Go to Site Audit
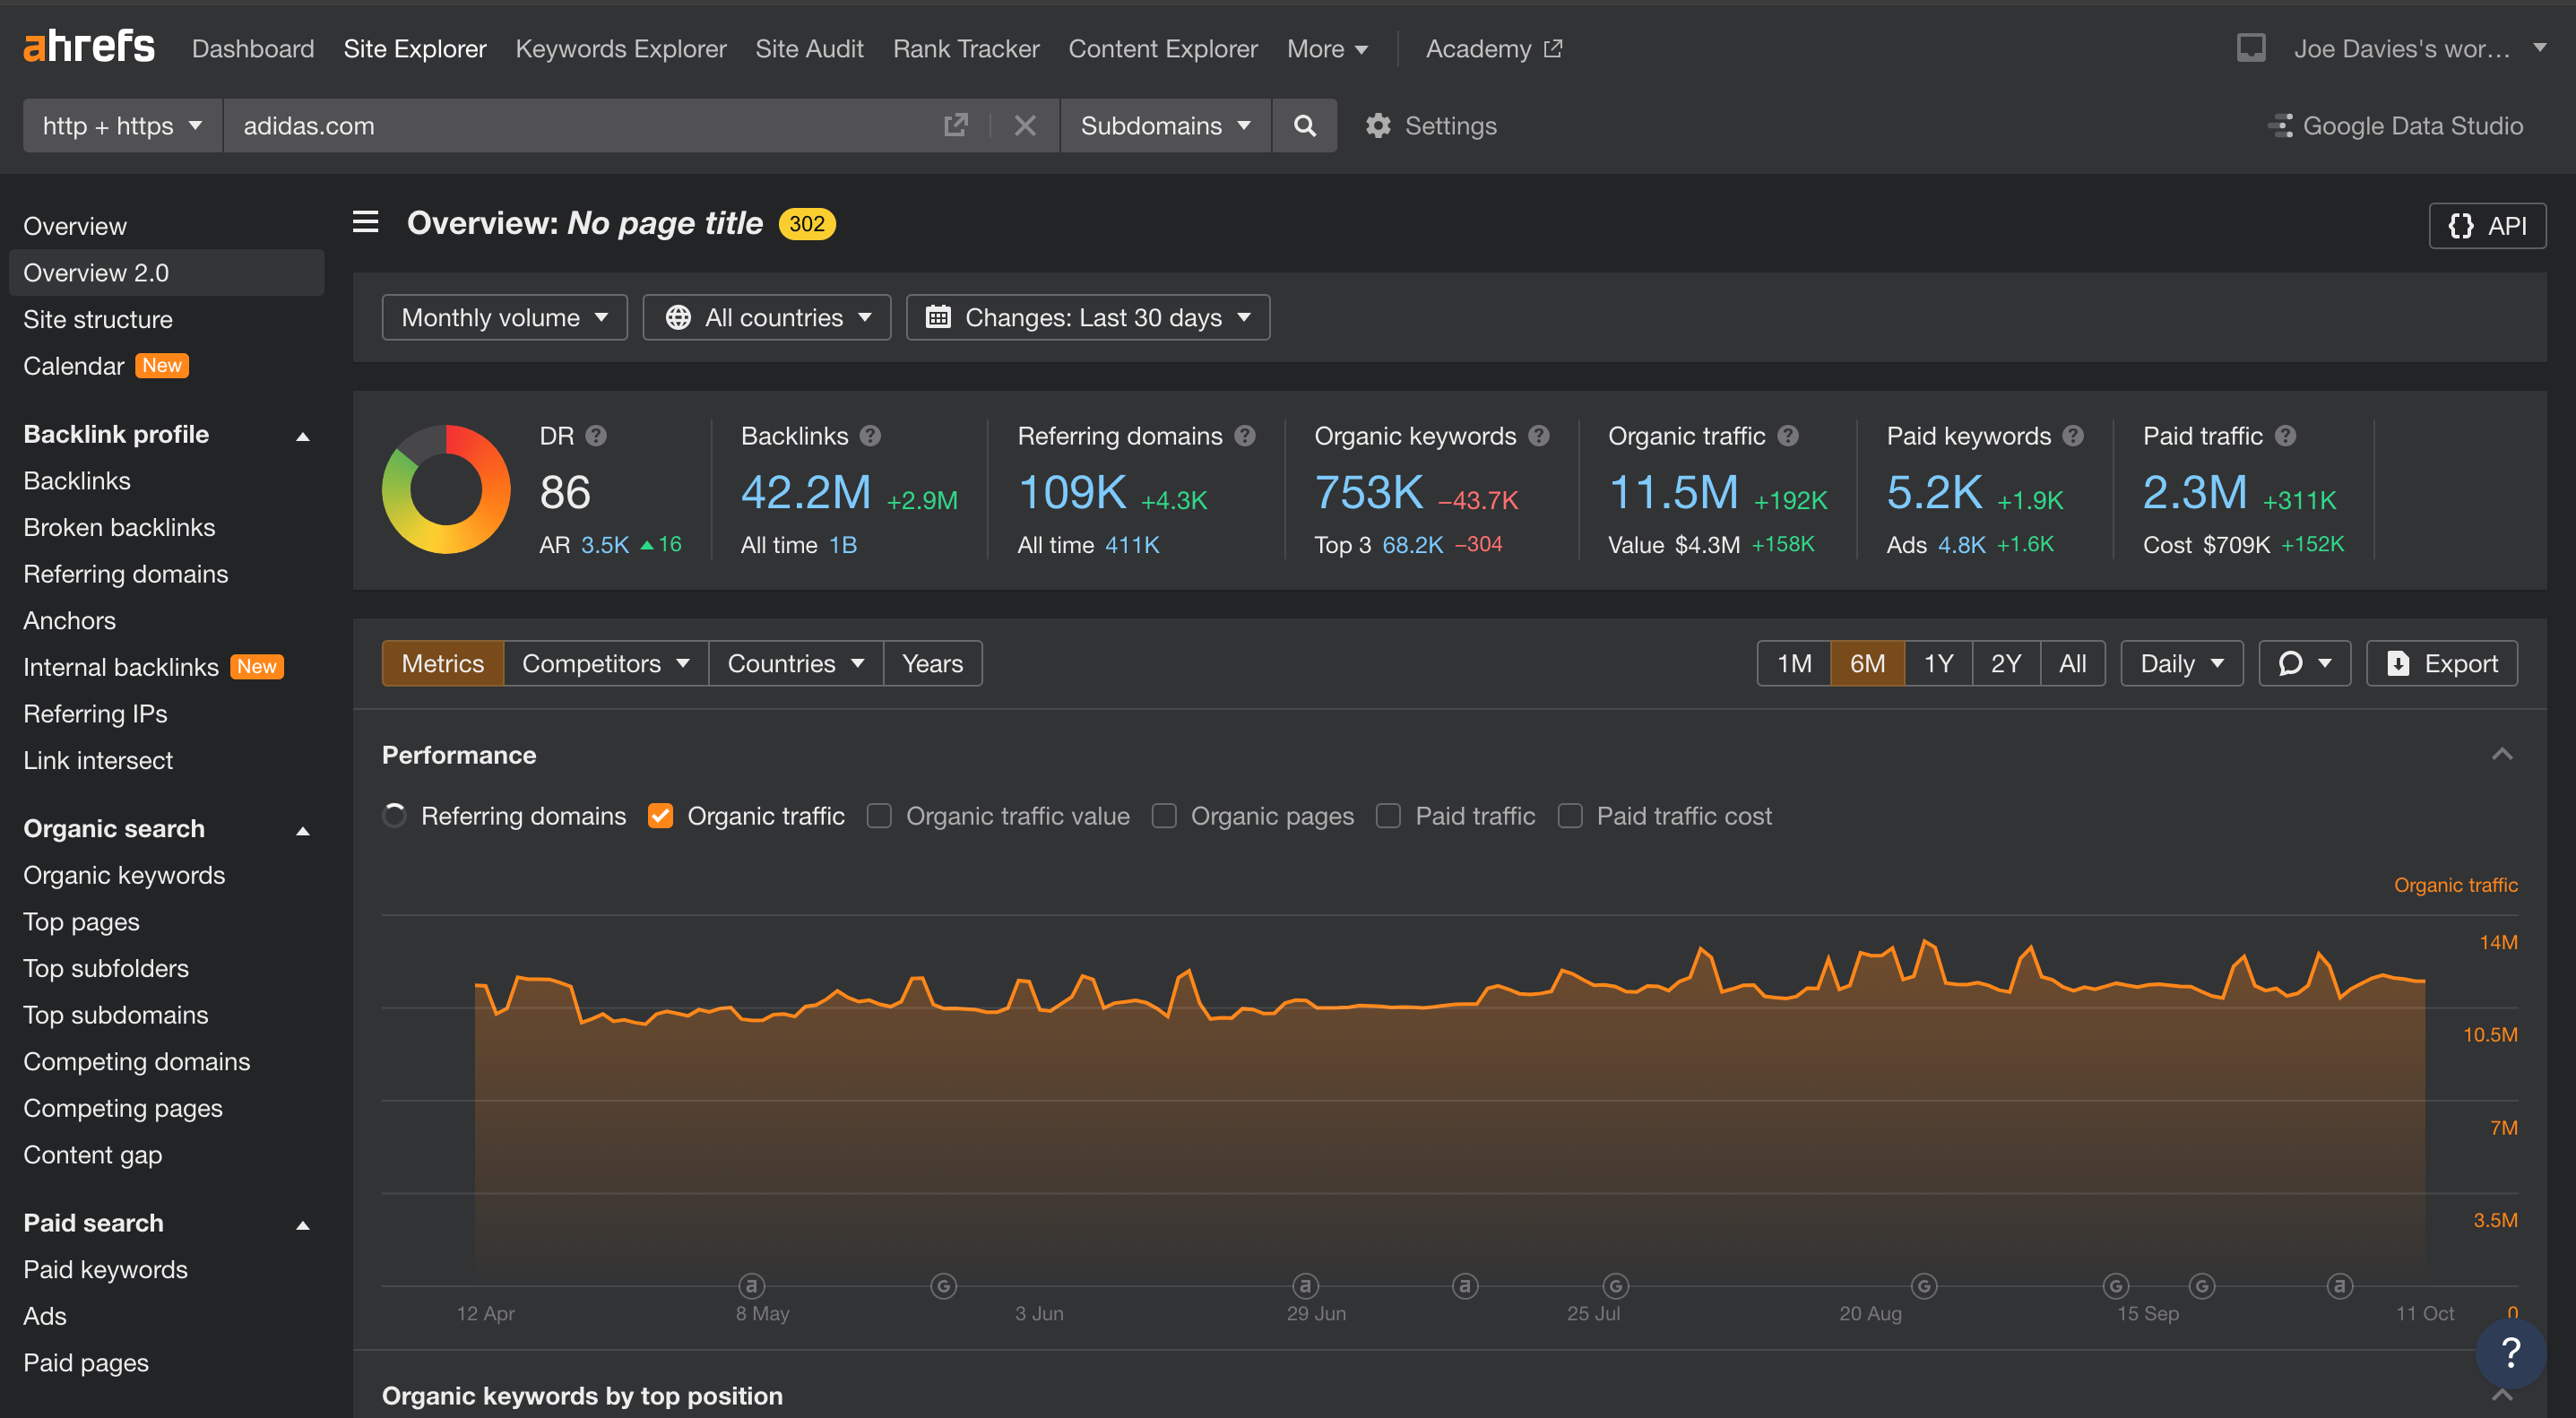The height and width of the screenshot is (1418, 2576). click(809, 48)
